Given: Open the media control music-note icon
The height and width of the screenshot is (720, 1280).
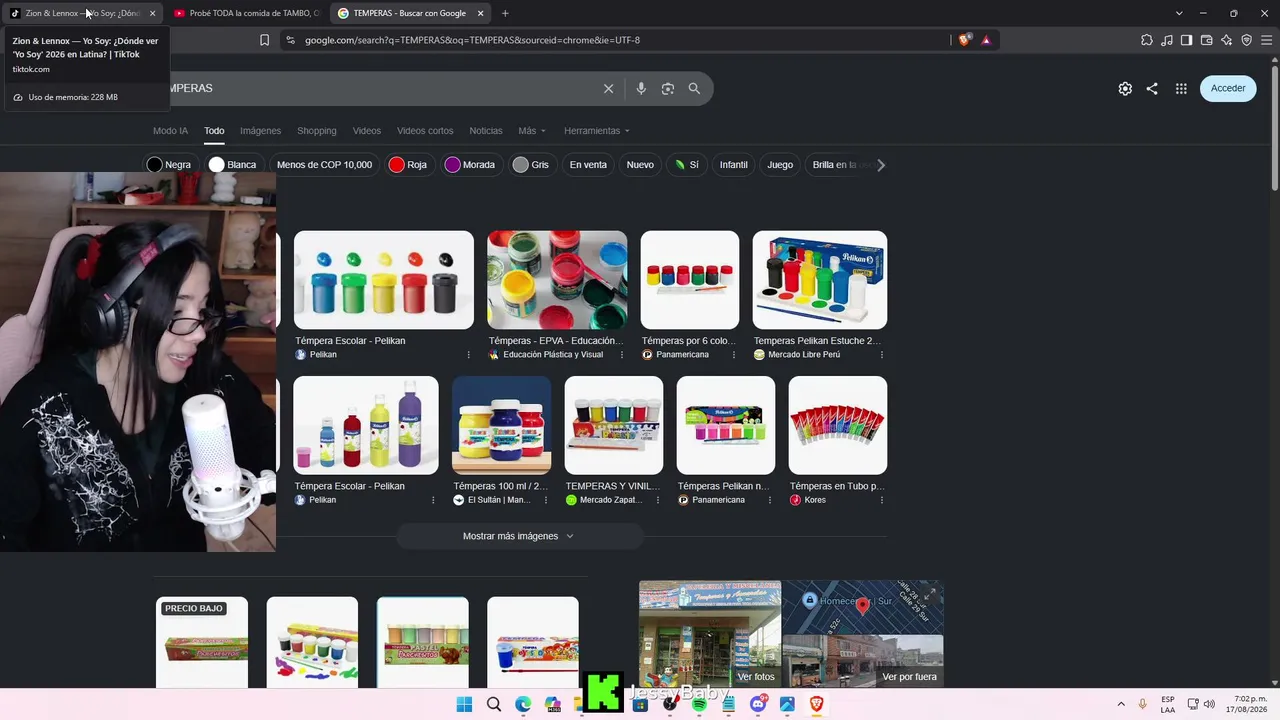Looking at the screenshot, I should (1167, 40).
